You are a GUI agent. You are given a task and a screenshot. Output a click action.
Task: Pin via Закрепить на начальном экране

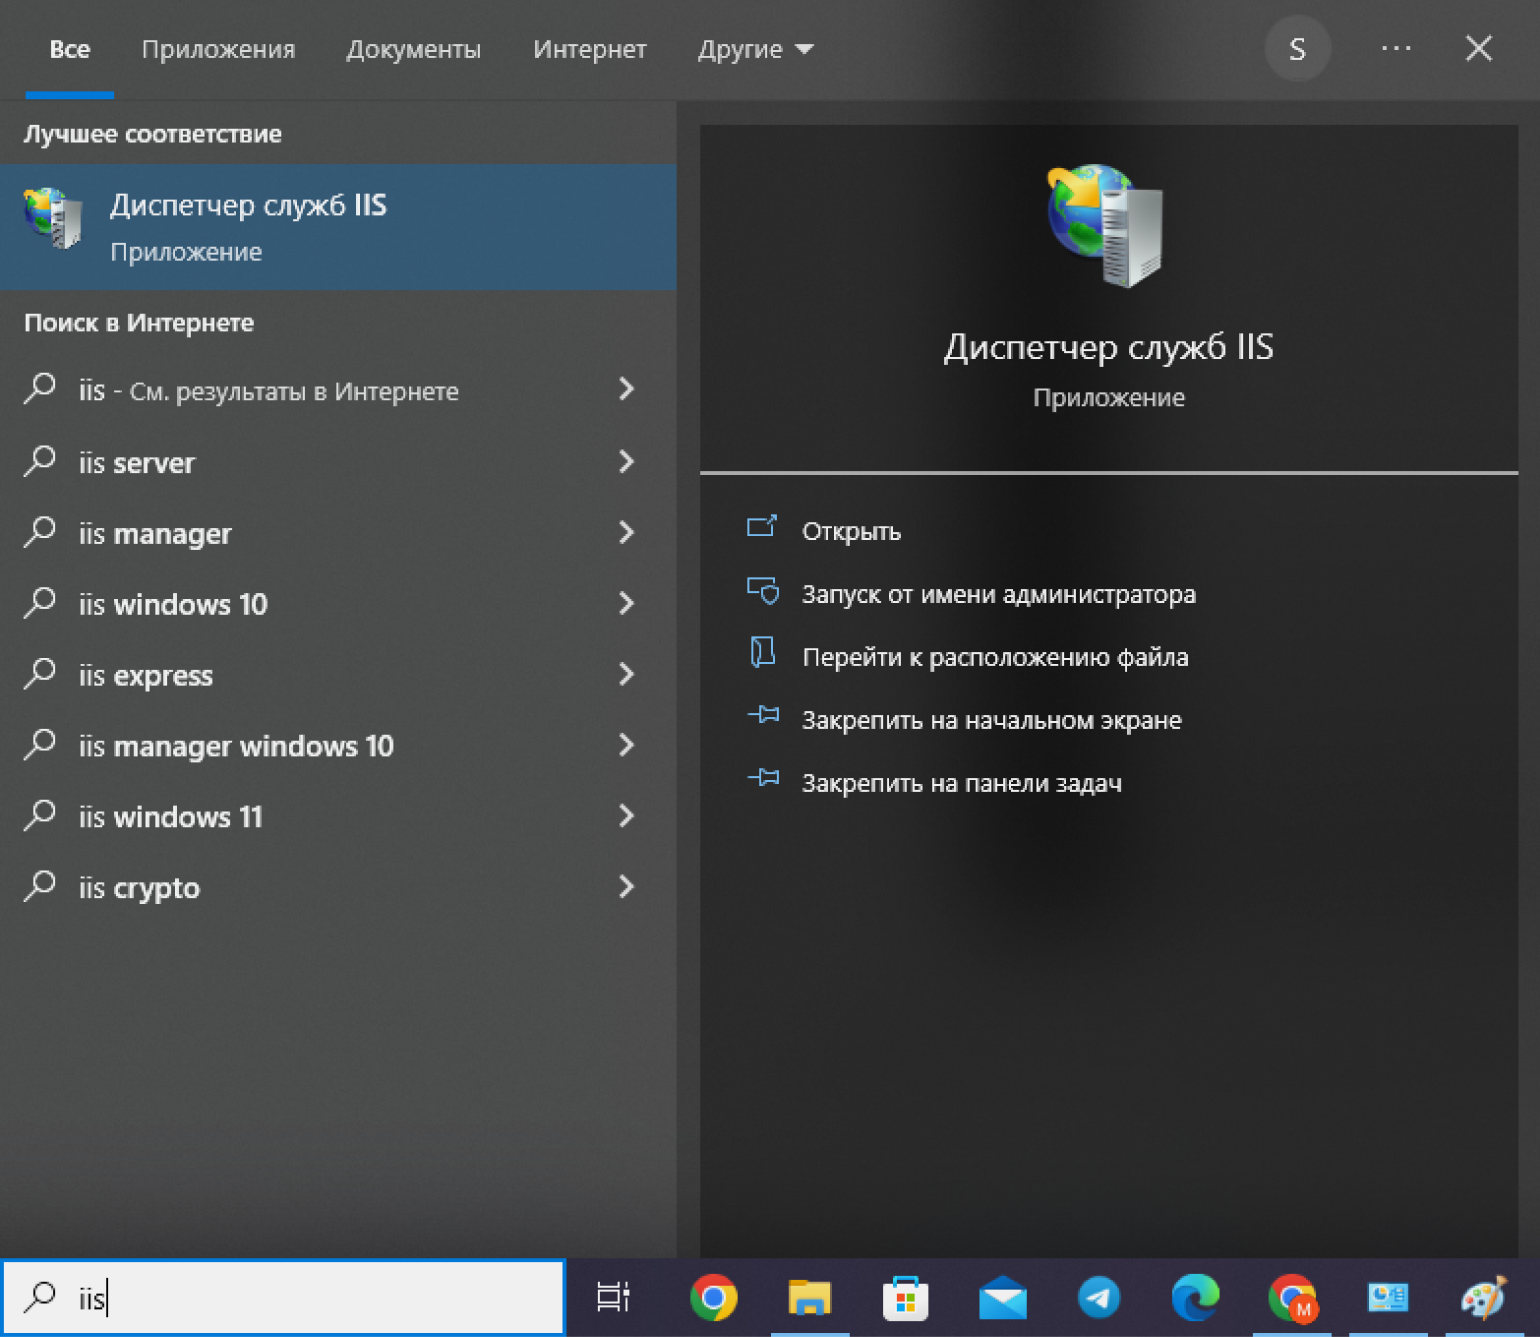[991, 720]
